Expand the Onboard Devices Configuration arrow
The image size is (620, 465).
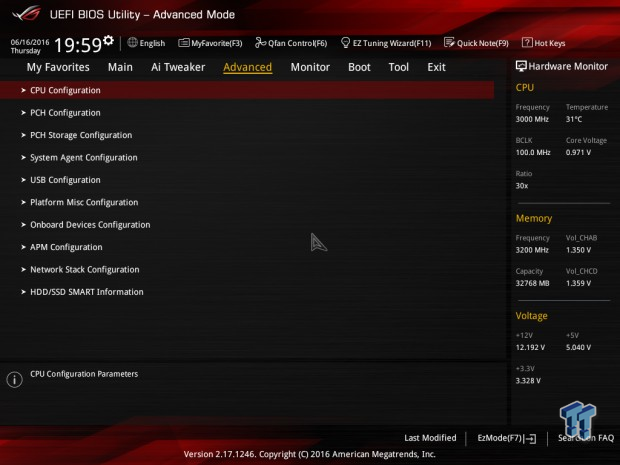pos(23,225)
